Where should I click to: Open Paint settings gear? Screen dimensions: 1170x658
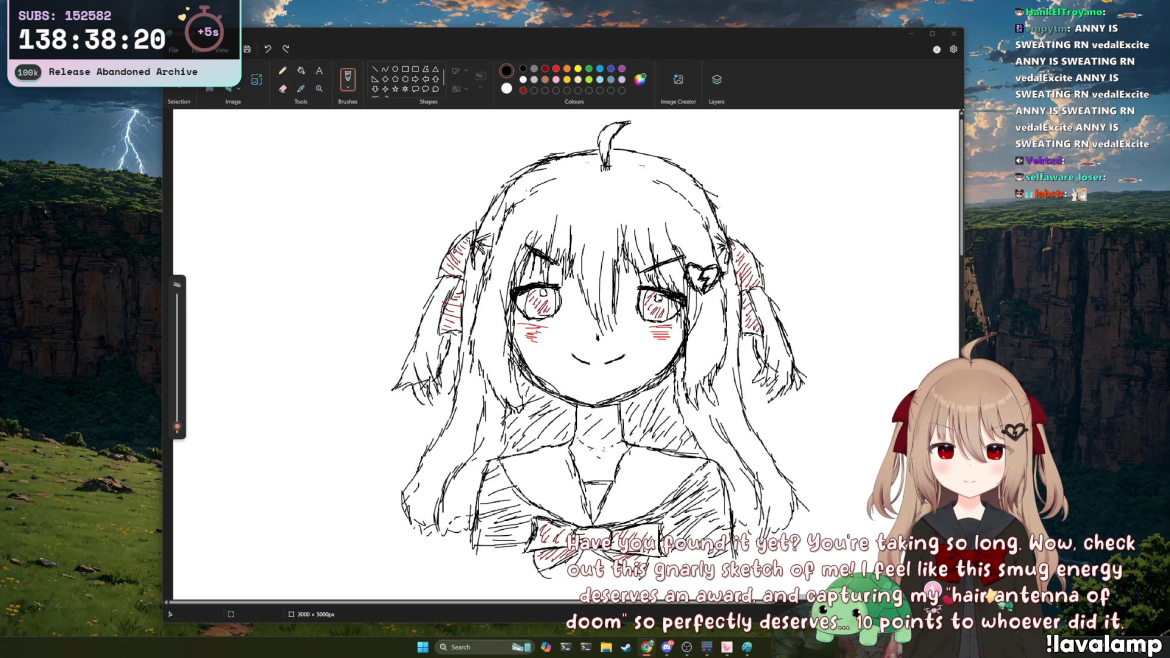[x=953, y=49]
